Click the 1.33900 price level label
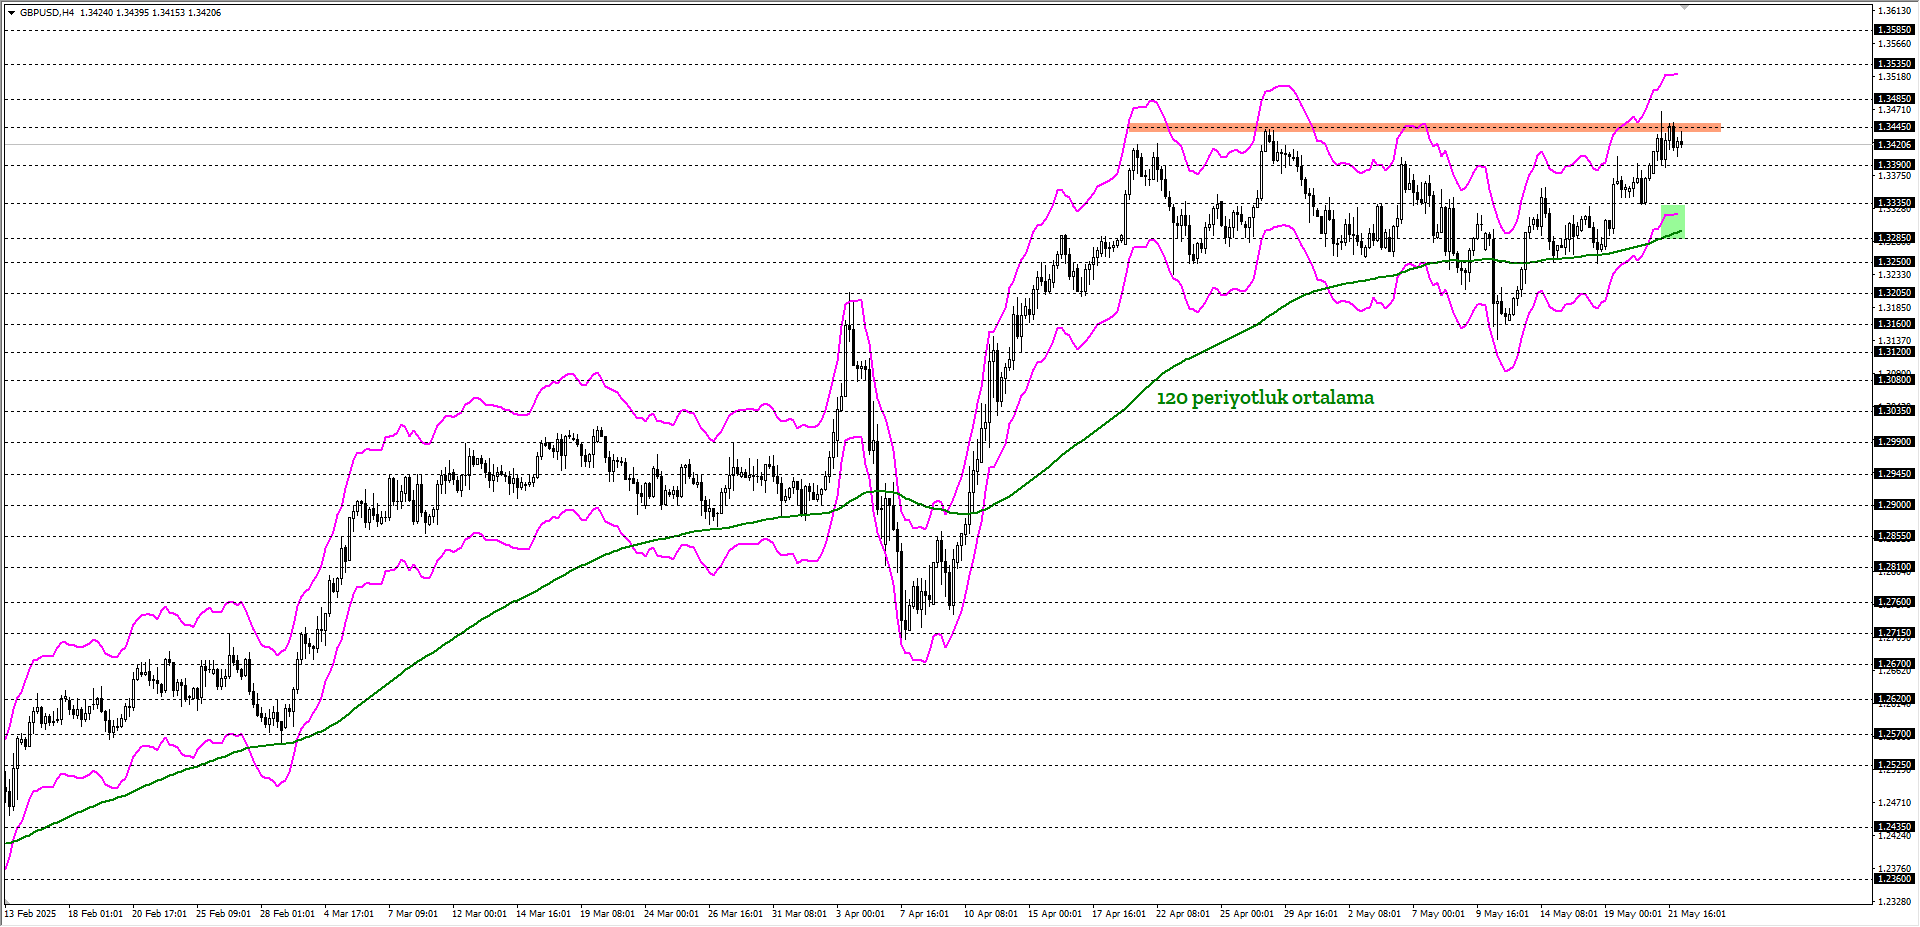This screenshot has height=927, width=1920. (x=1894, y=165)
